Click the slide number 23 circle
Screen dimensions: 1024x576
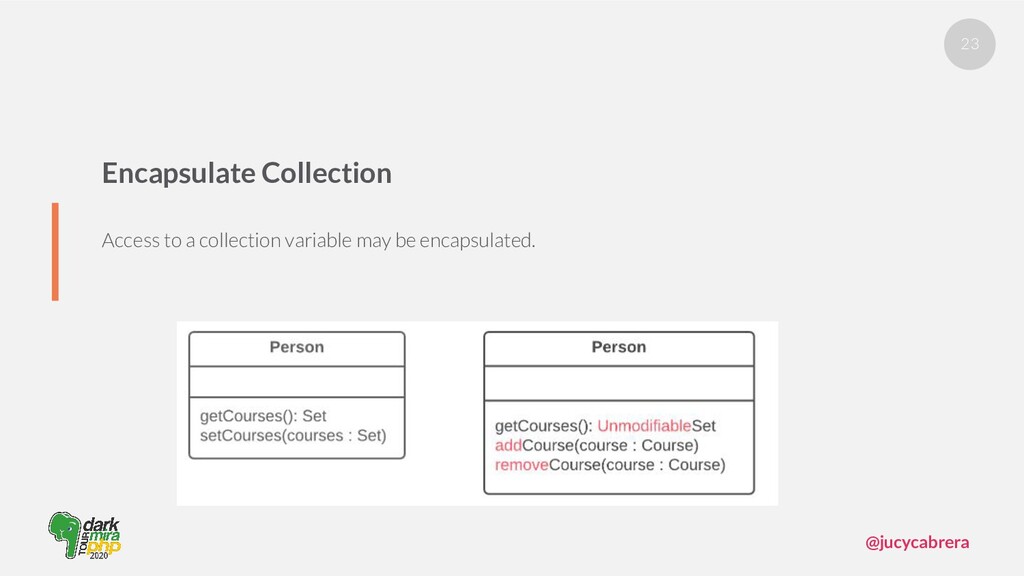click(x=969, y=44)
